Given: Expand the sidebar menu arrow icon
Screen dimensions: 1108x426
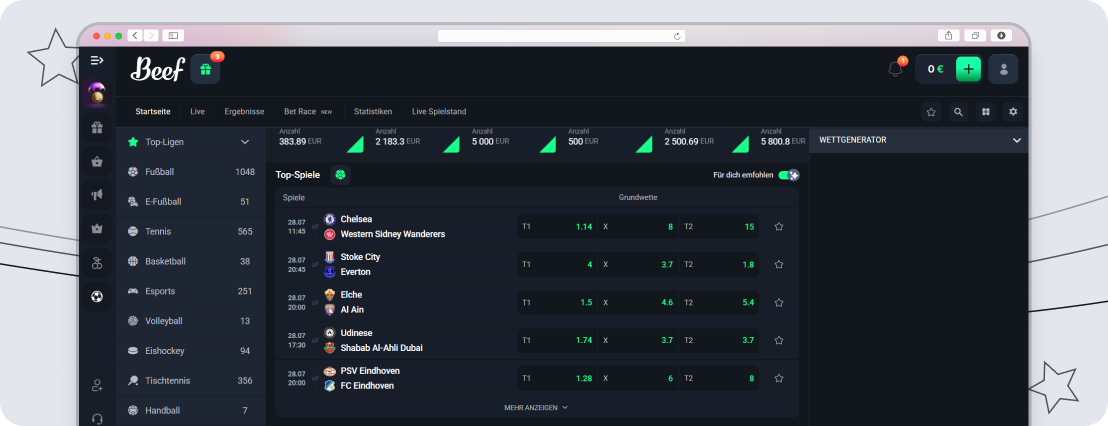Looking at the screenshot, I should [x=97, y=61].
